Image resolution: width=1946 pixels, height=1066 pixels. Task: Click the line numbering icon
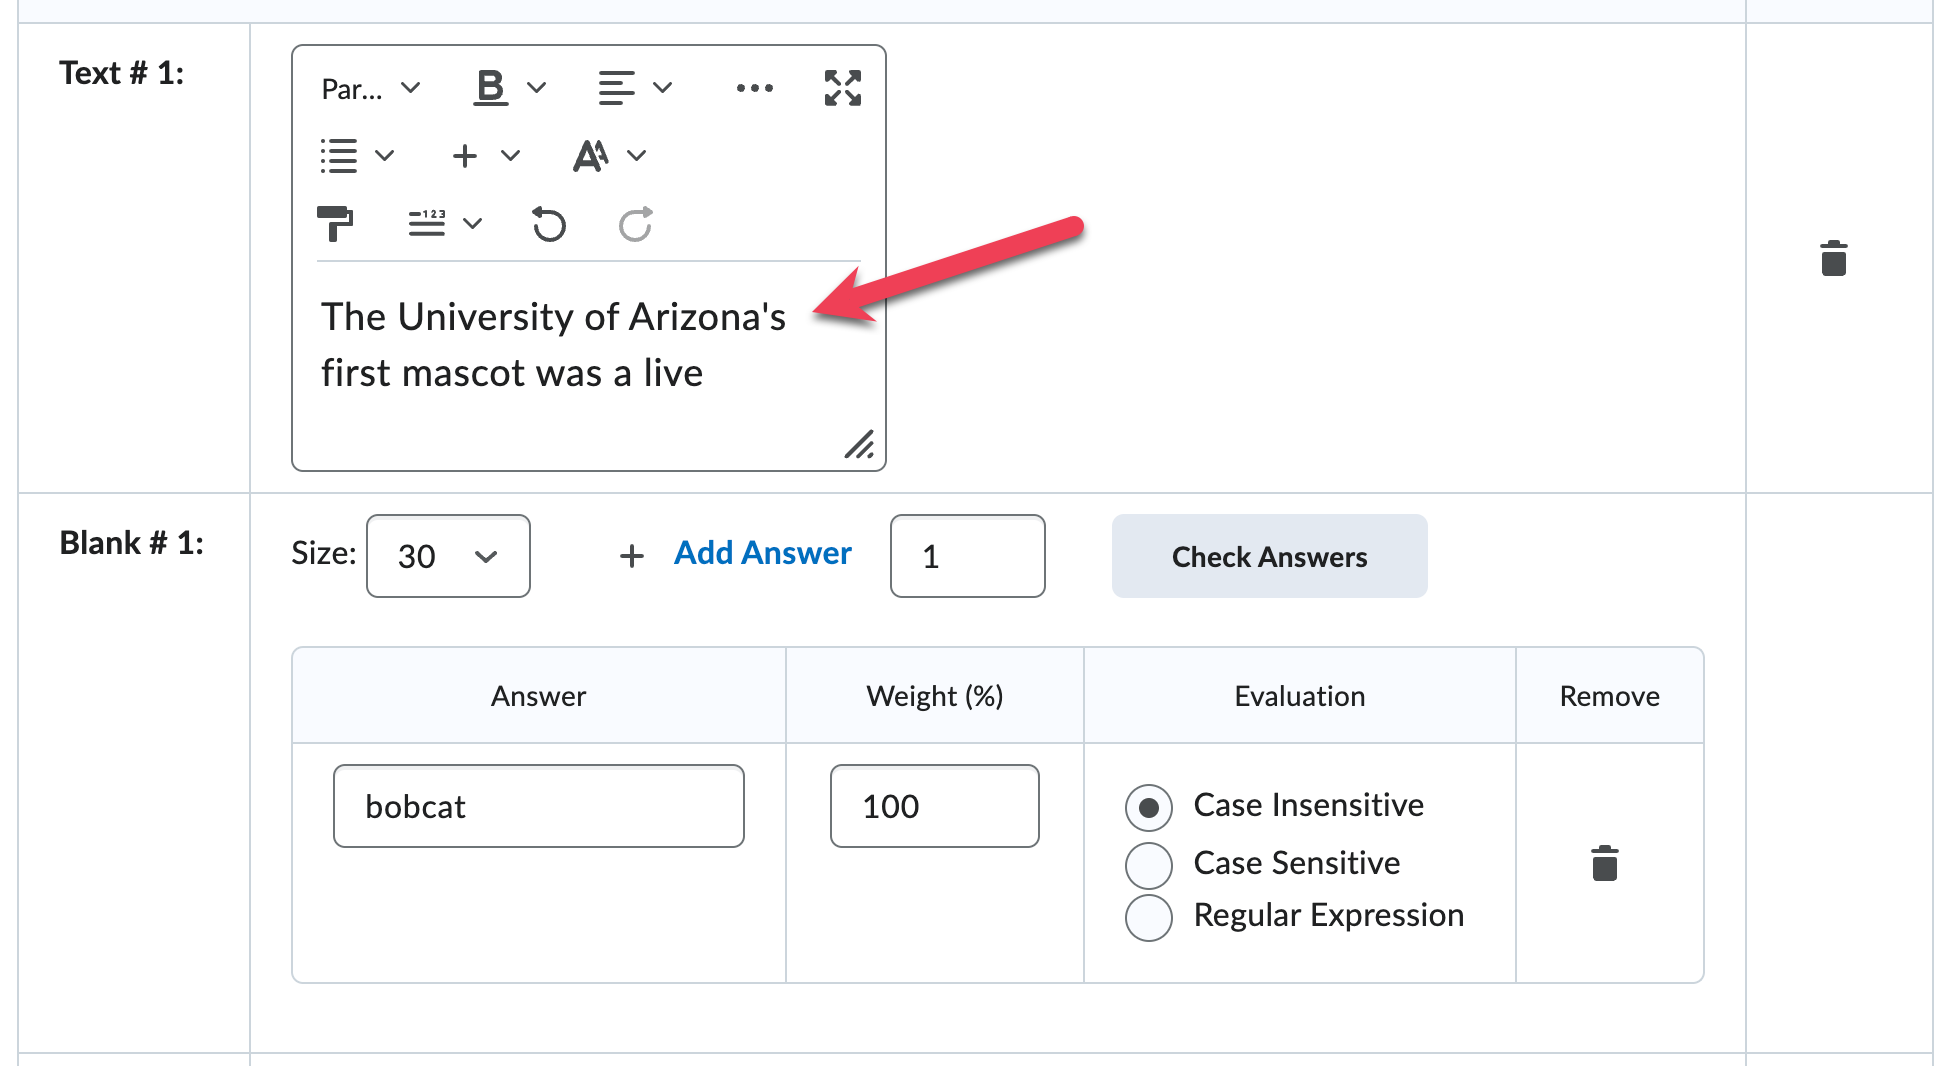[x=427, y=224]
